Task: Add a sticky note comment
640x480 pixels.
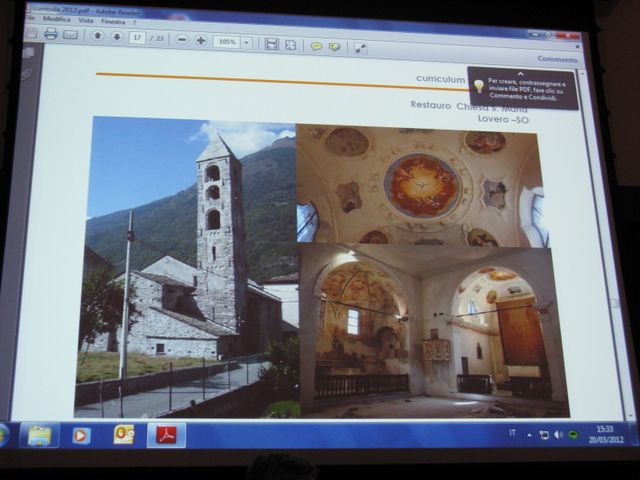Action: 316,46
